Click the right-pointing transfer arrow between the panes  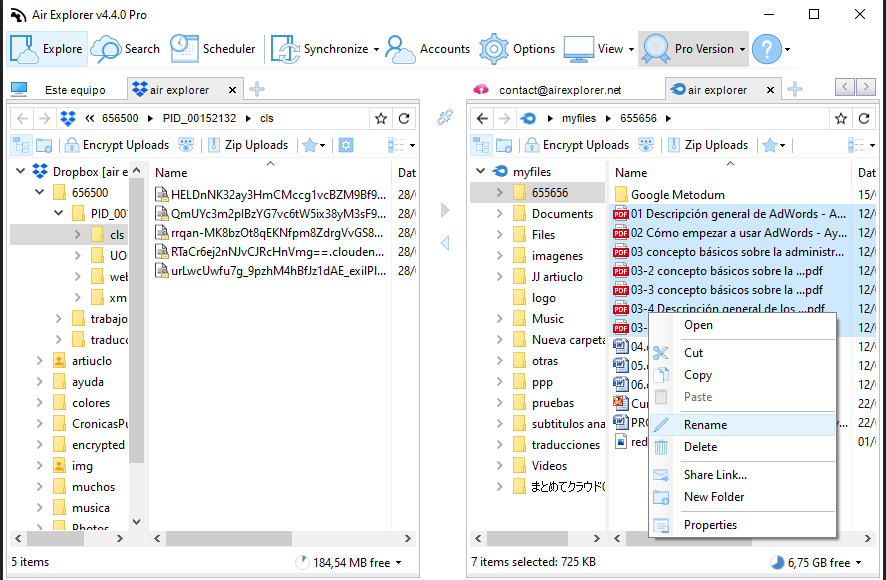tap(445, 210)
